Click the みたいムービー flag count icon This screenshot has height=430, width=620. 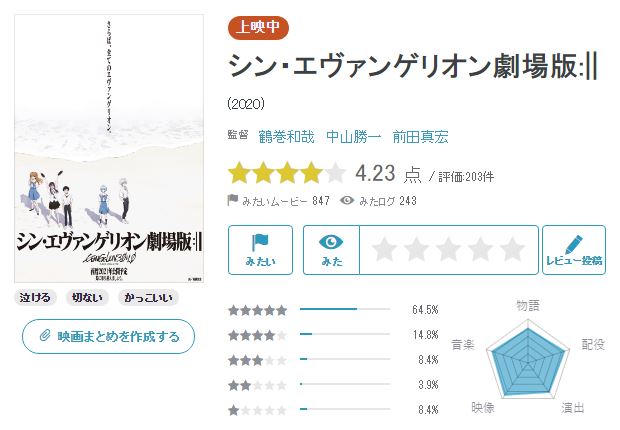(233, 201)
